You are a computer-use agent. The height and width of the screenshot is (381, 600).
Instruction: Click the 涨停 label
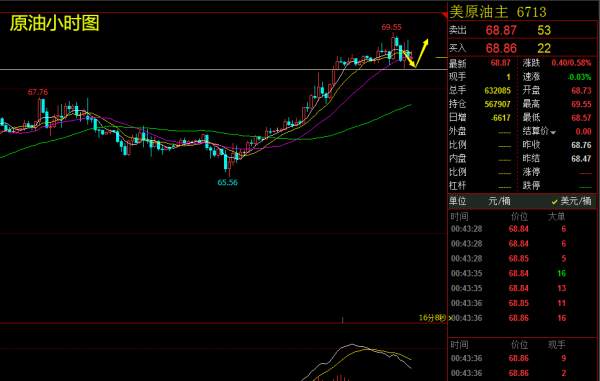tap(532, 172)
